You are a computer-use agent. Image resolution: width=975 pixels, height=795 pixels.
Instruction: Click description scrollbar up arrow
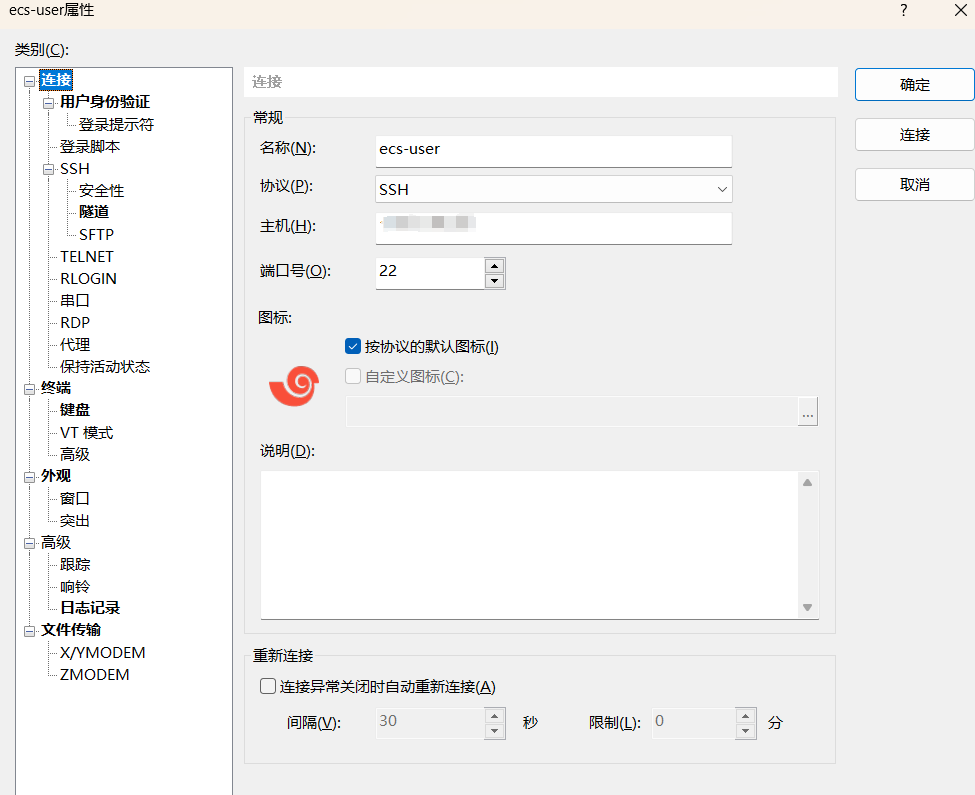click(807, 482)
